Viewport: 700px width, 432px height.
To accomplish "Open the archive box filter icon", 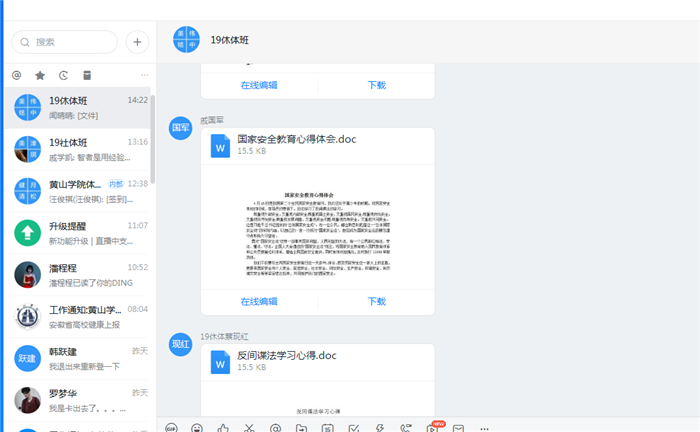I will pyautogui.click(x=87, y=75).
